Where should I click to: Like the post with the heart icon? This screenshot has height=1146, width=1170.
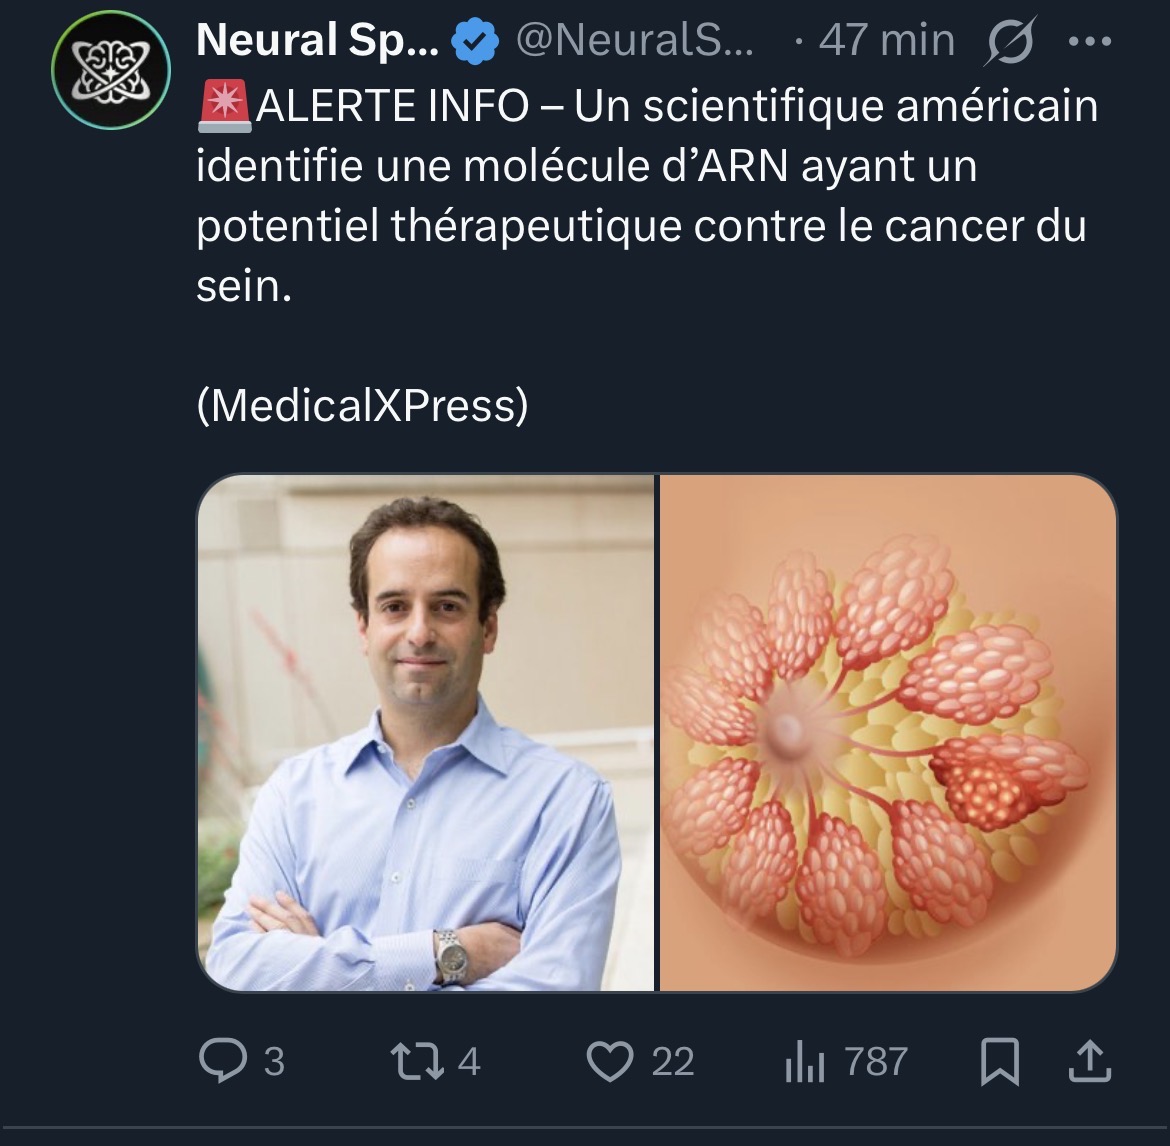609,1061
